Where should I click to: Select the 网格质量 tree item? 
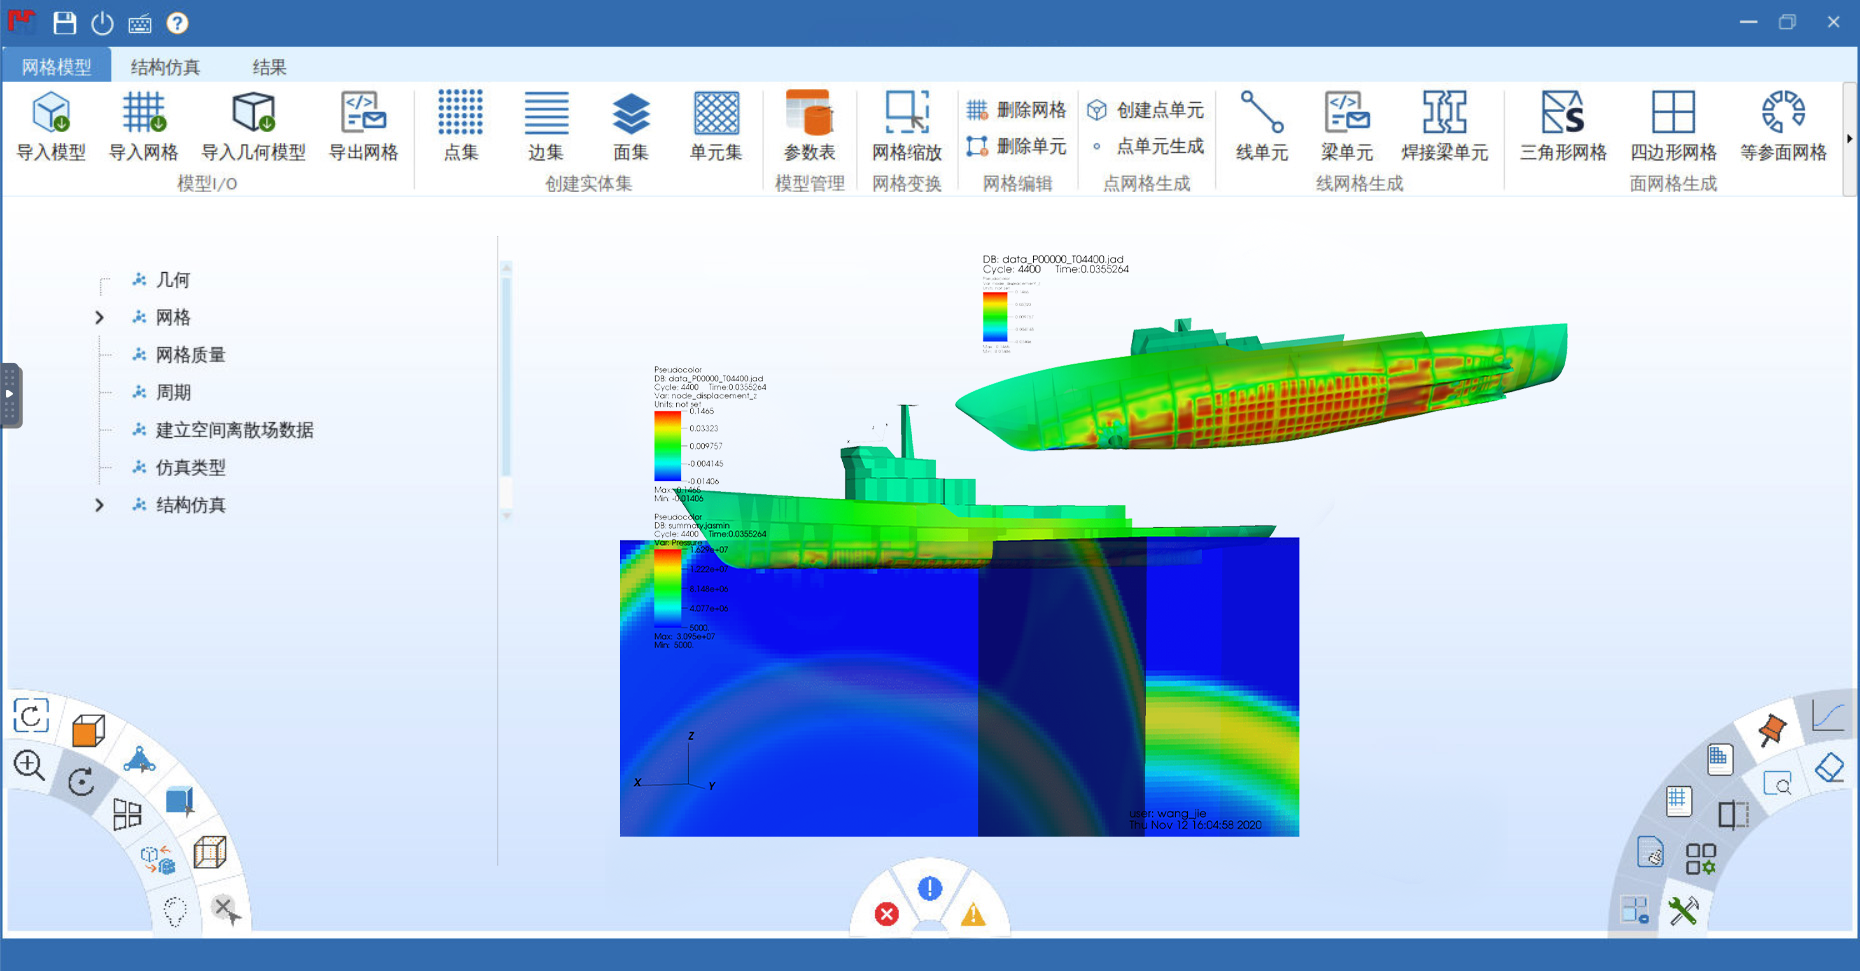click(190, 355)
